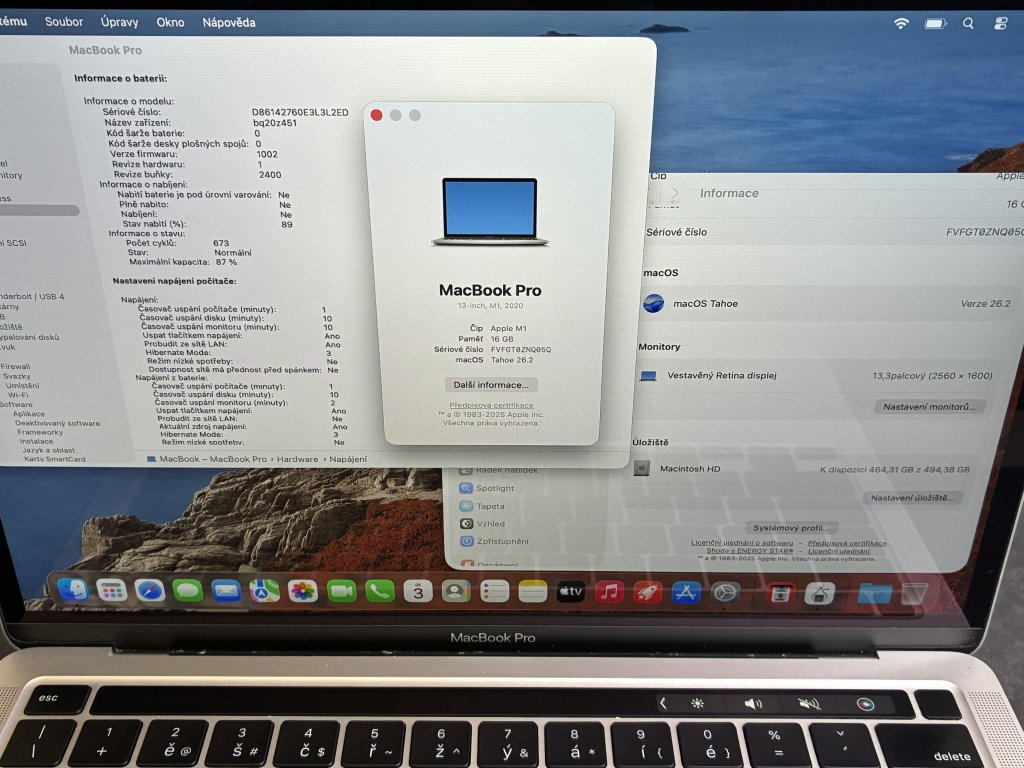Open Calendar showing date 3
The width and height of the screenshot is (1024, 768).
(418, 591)
